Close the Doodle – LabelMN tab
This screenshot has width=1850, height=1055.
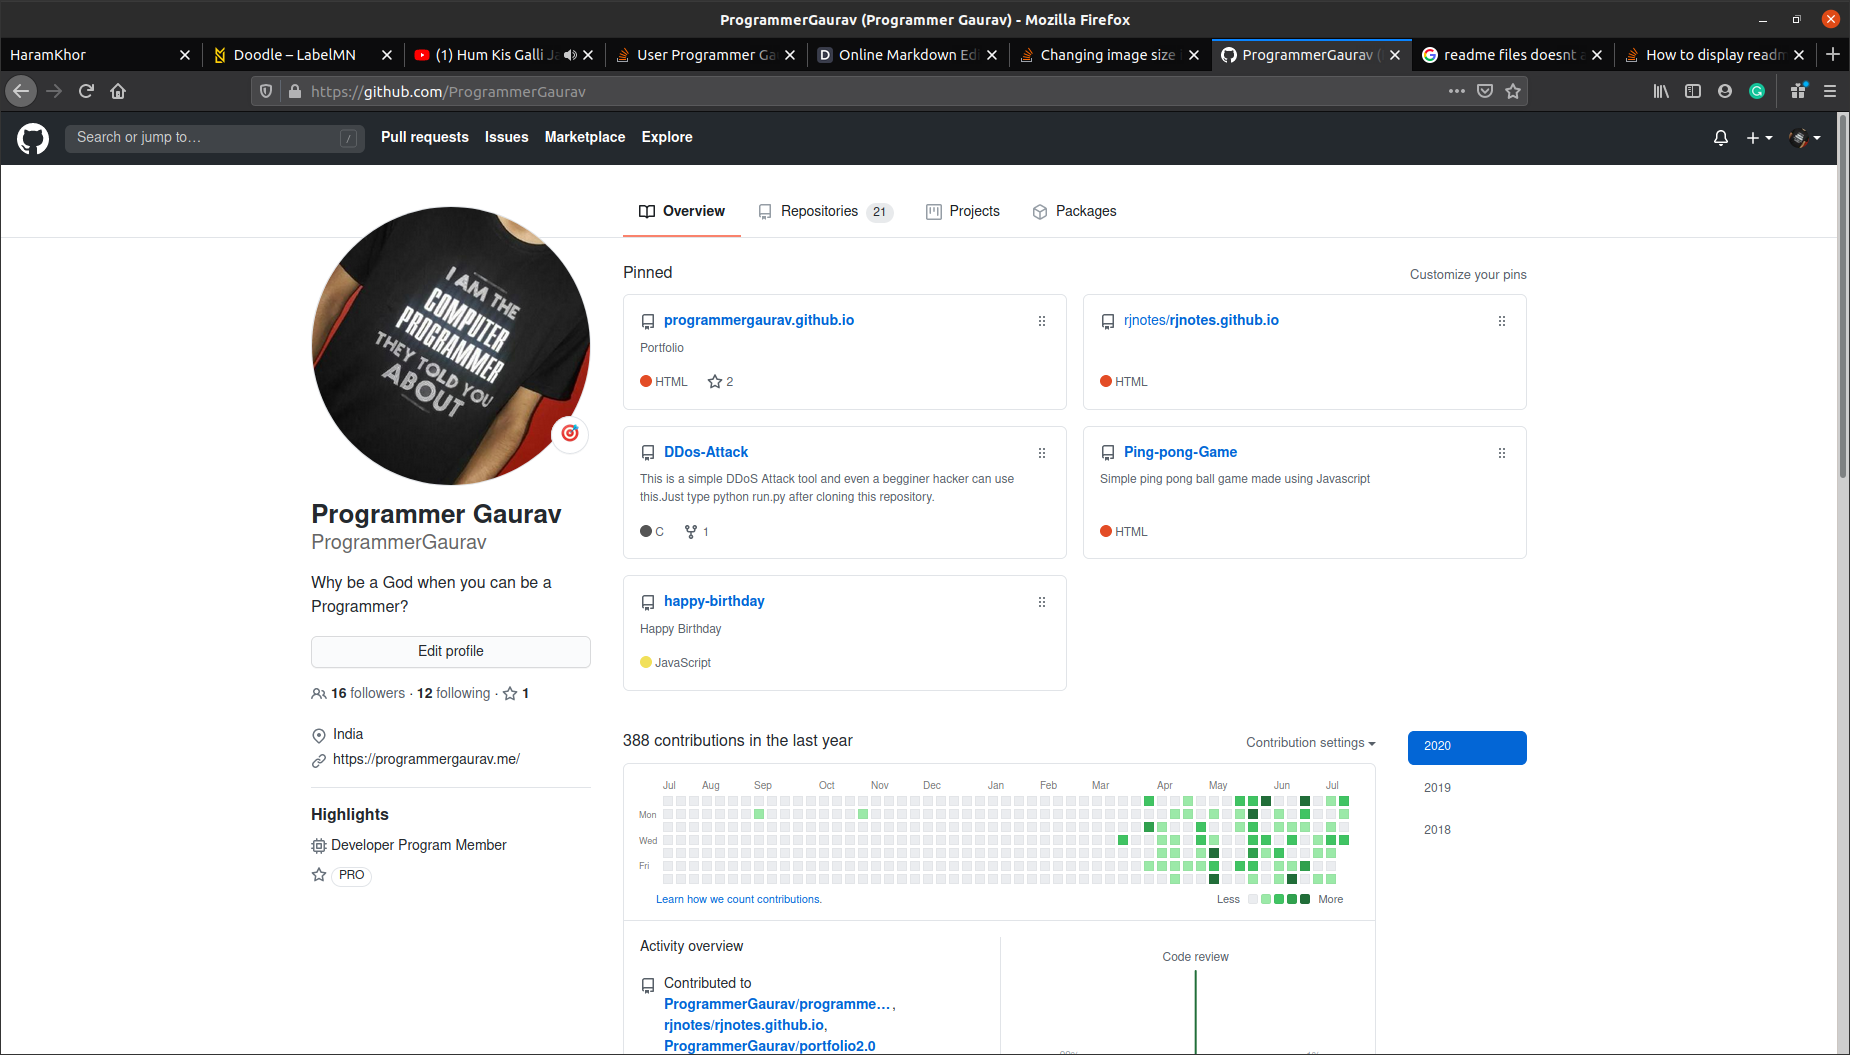(x=387, y=55)
